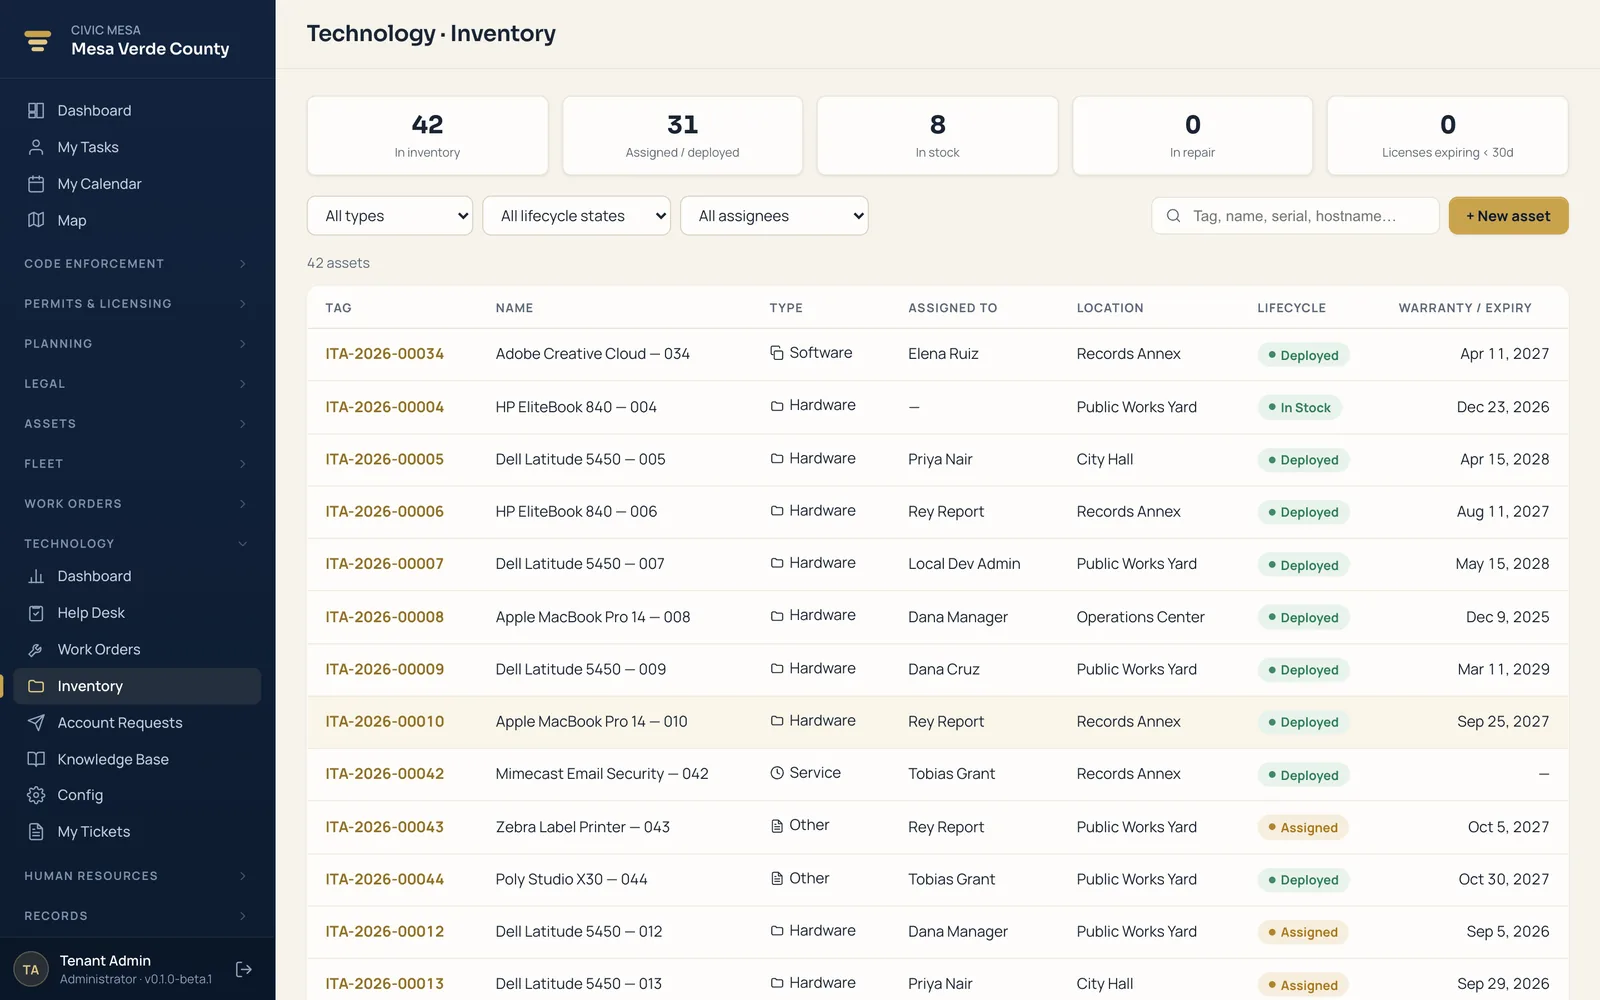Image resolution: width=1600 pixels, height=1000 pixels.
Task: Click the Help Desk icon
Action: point(36,613)
